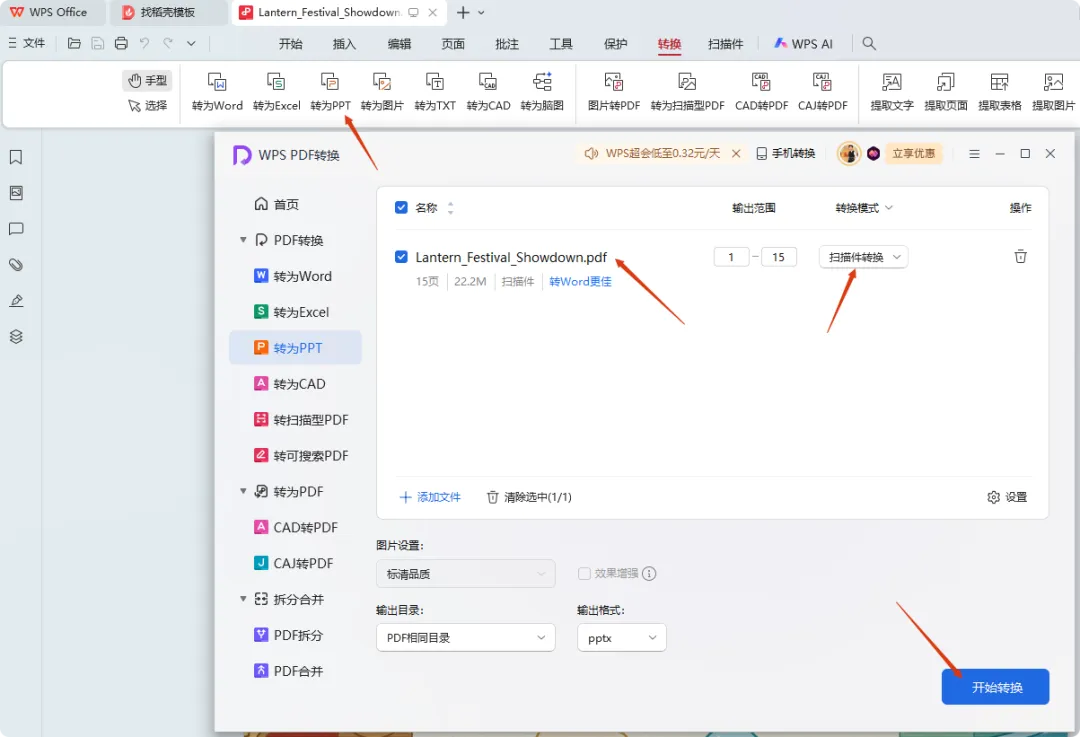The width and height of the screenshot is (1080, 737).
Task: Open the comments sidebar panel icon
Action: pos(16,229)
